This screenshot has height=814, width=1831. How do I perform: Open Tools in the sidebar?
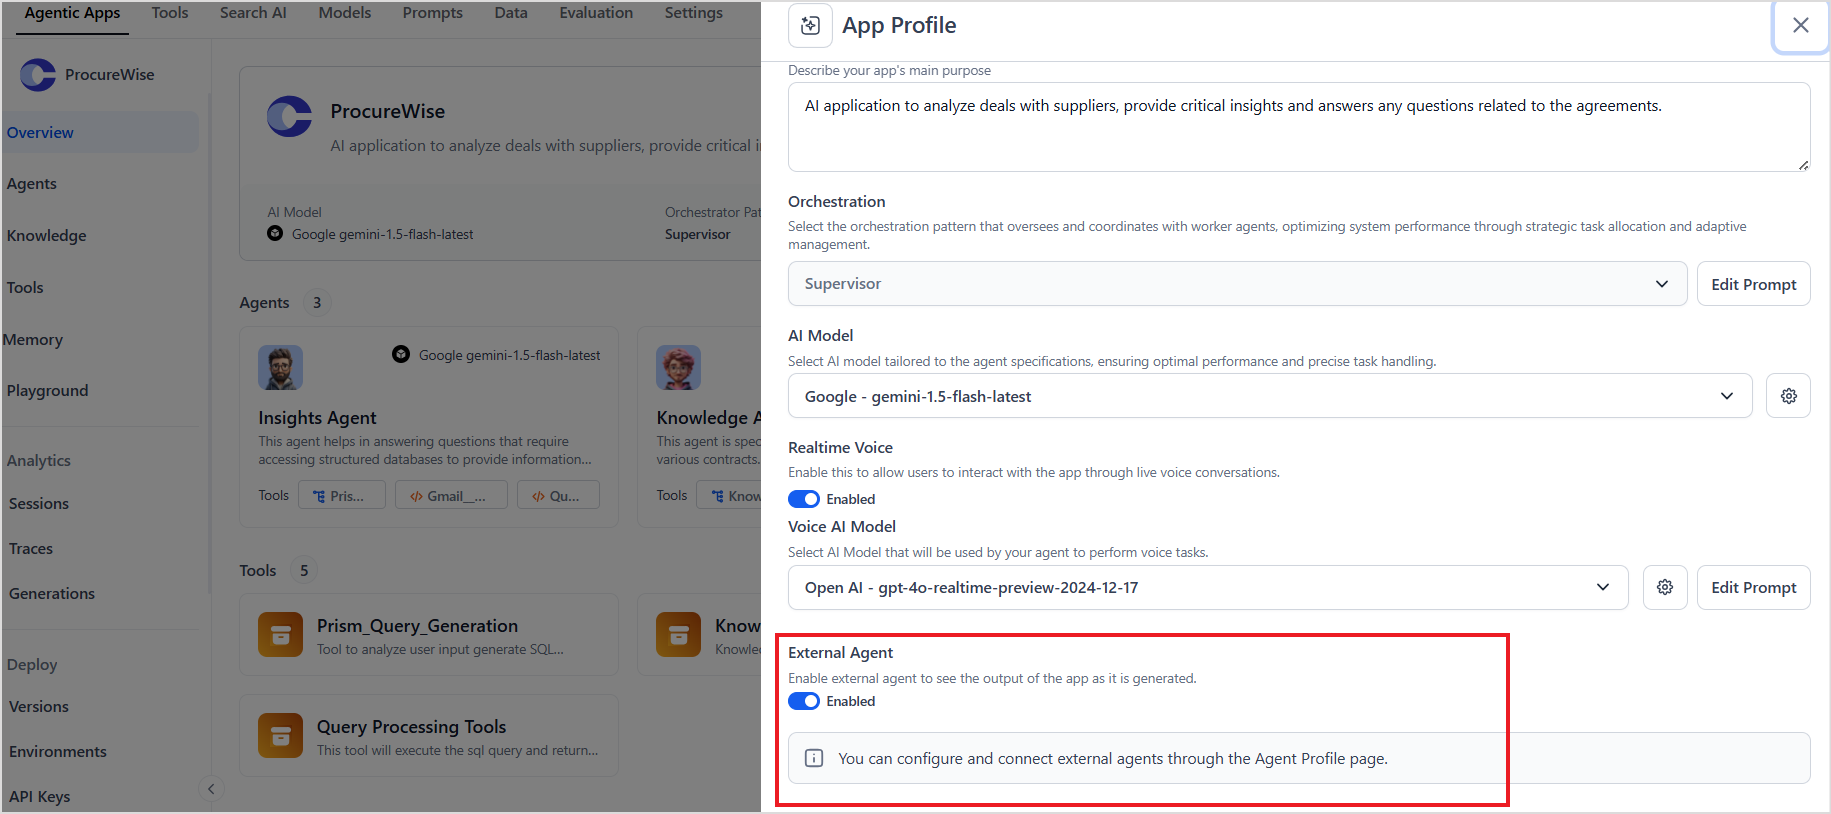(x=25, y=288)
